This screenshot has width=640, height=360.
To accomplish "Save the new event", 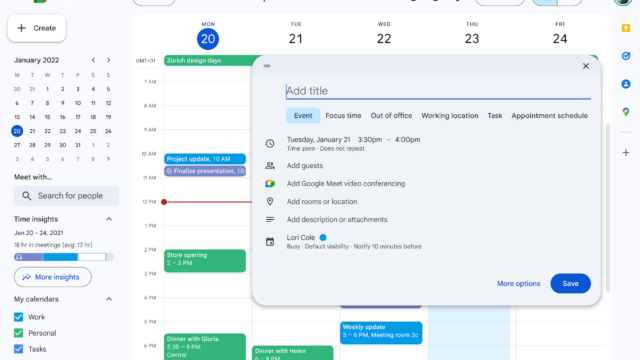I will click(570, 283).
